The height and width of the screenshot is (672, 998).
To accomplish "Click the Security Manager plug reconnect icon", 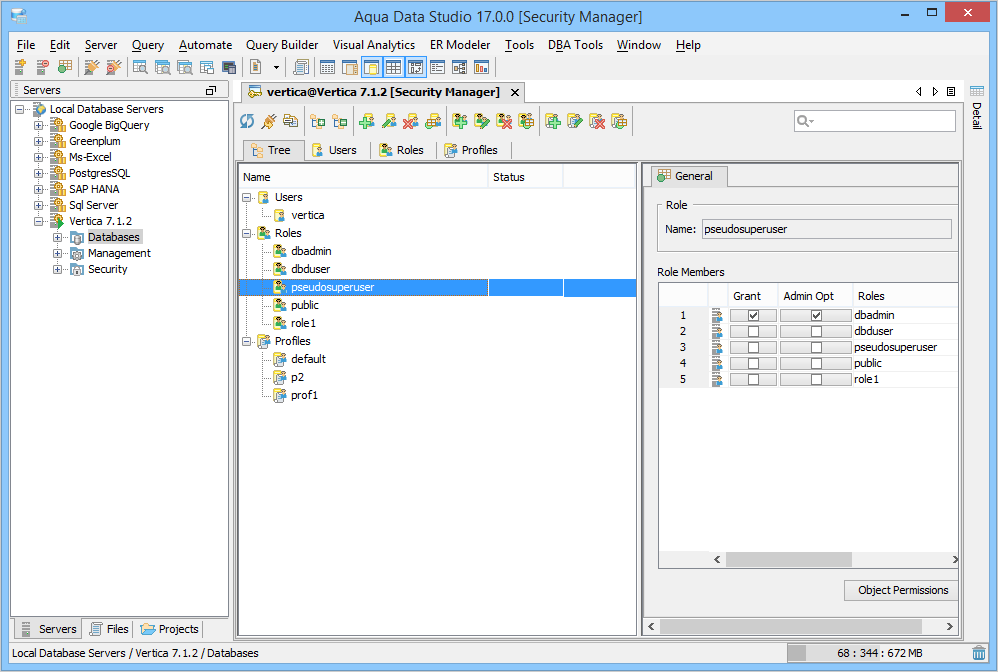I will pos(269,121).
